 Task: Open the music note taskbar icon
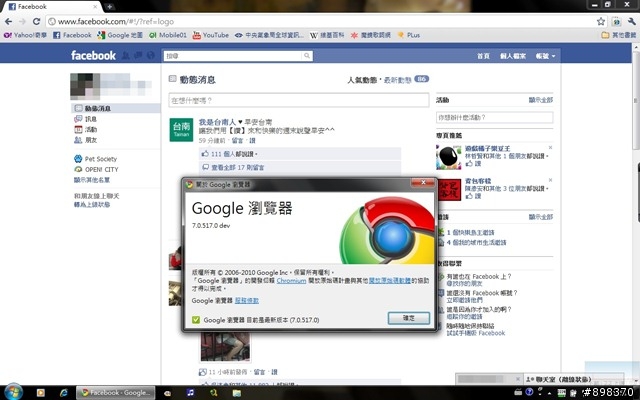point(190,393)
